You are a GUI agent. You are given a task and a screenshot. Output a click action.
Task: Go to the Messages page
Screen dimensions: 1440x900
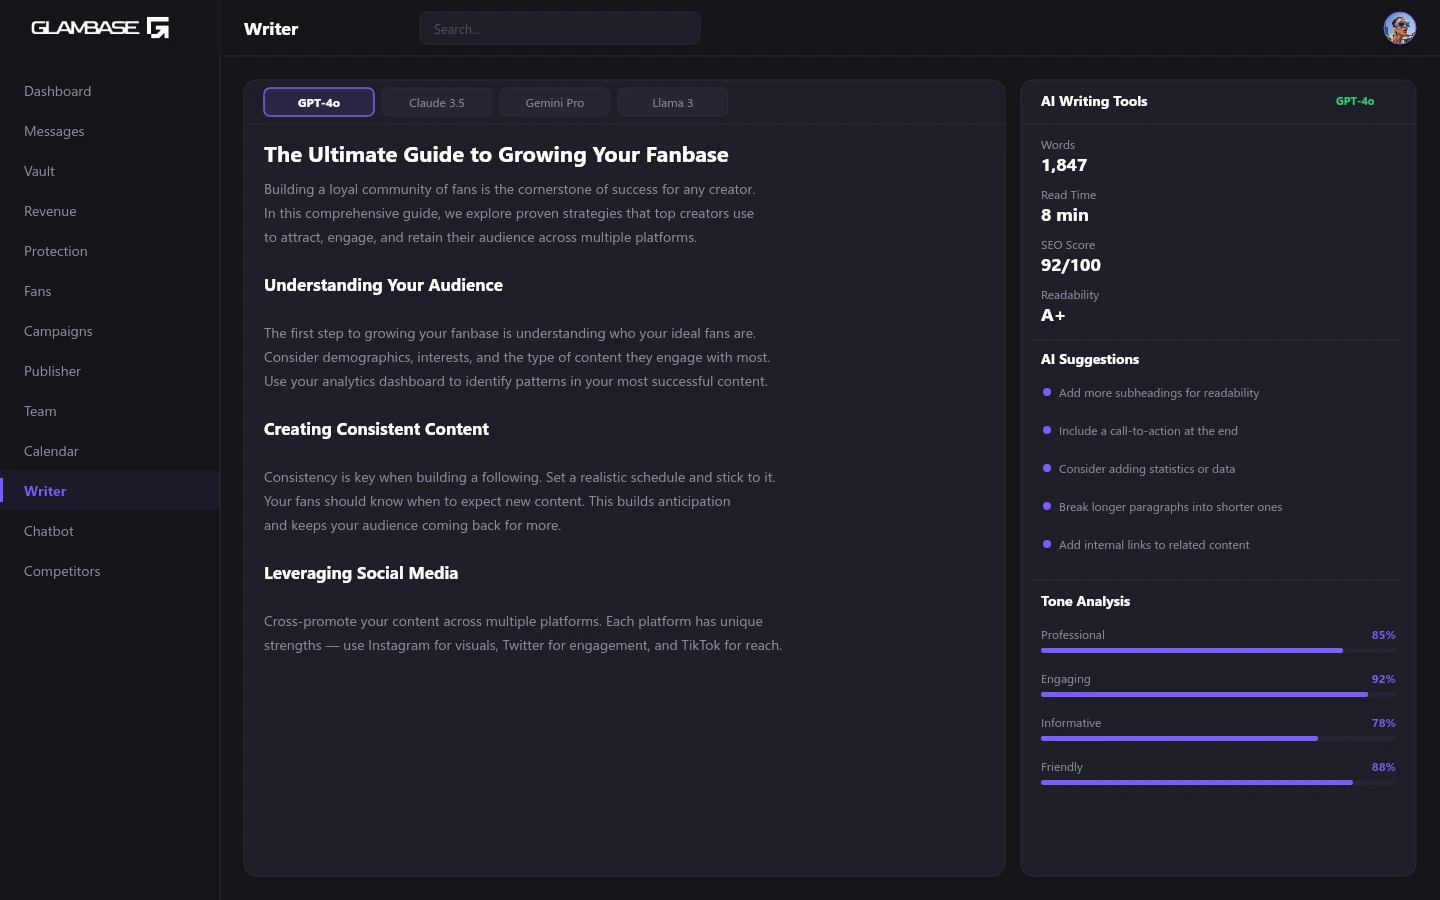pos(54,131)
